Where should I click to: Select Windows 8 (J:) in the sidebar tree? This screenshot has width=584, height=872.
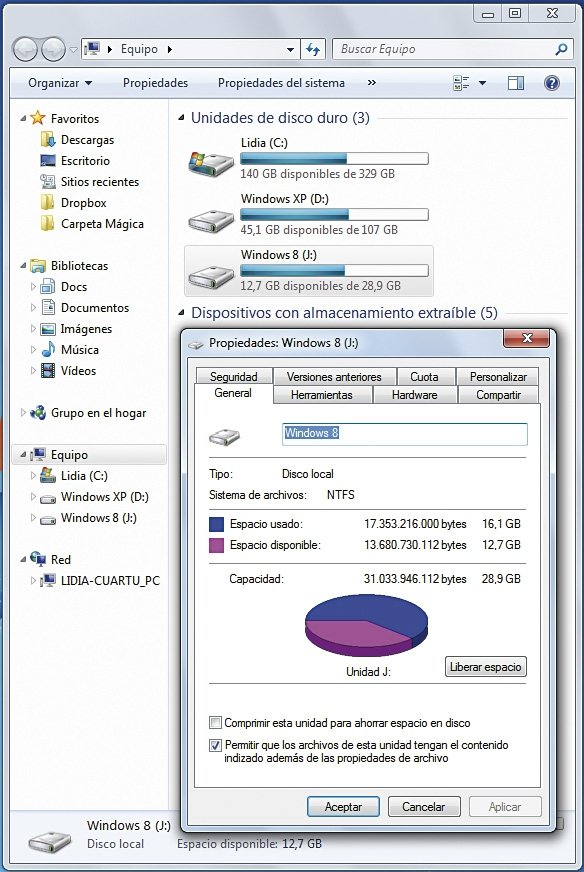click(x=98, y=518)
